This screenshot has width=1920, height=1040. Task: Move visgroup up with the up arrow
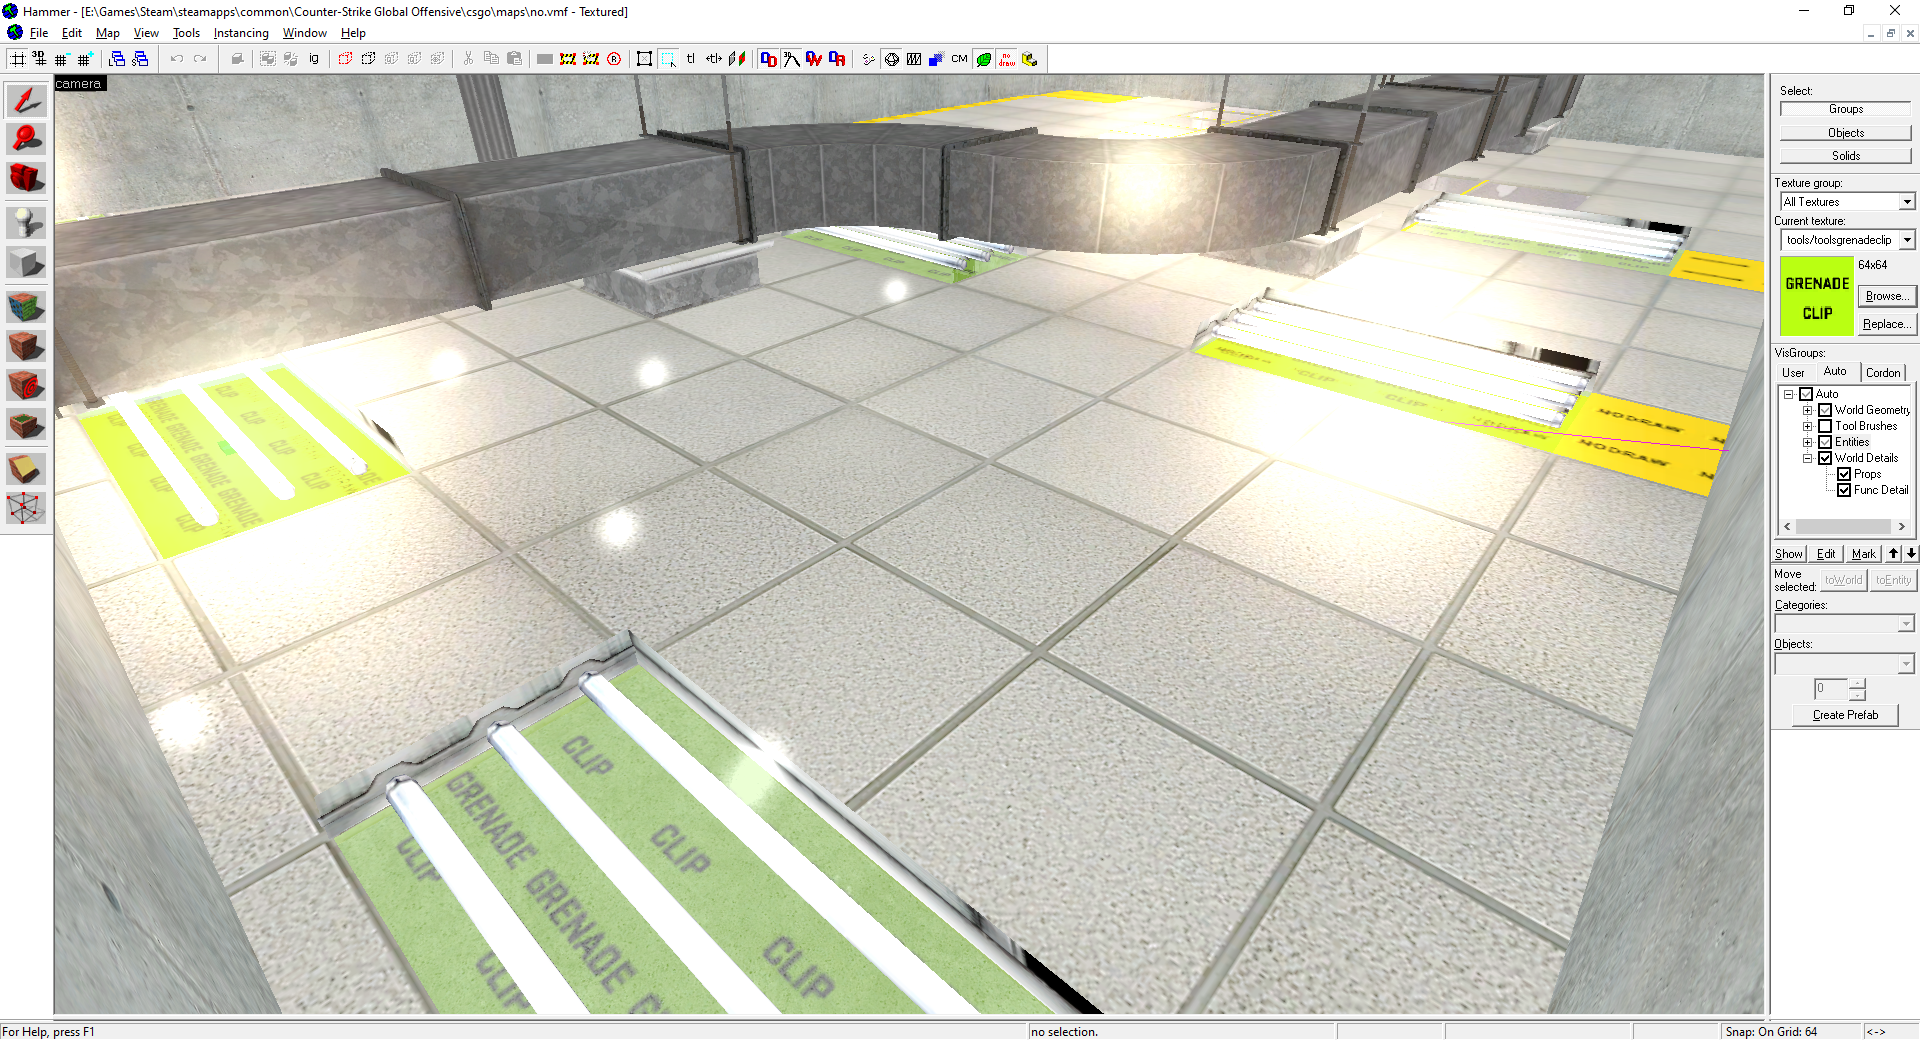click(x=1893, y=554)
